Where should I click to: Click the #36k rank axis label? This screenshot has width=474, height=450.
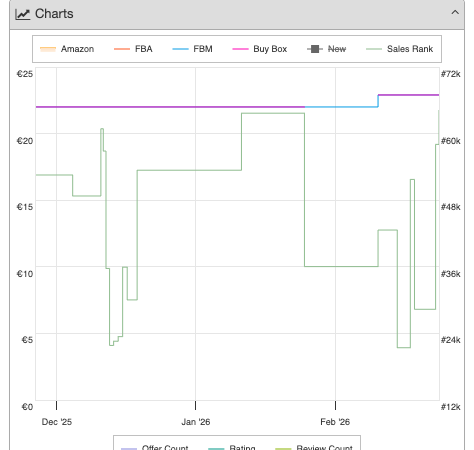click(451, 274)
